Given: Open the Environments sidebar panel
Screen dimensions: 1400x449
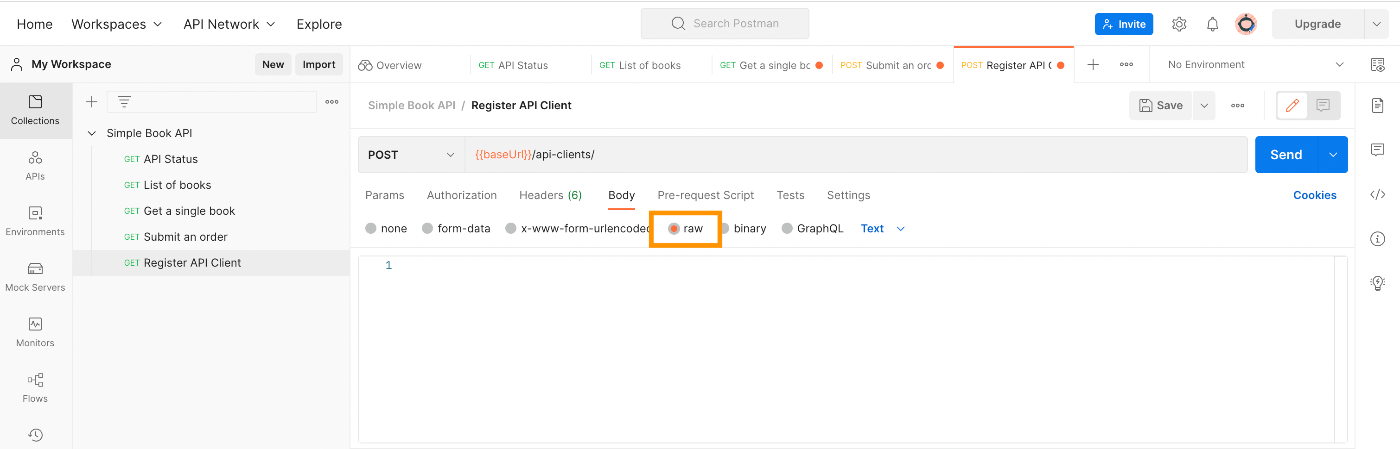Looking at the screenshot, I should coord(35,221).
